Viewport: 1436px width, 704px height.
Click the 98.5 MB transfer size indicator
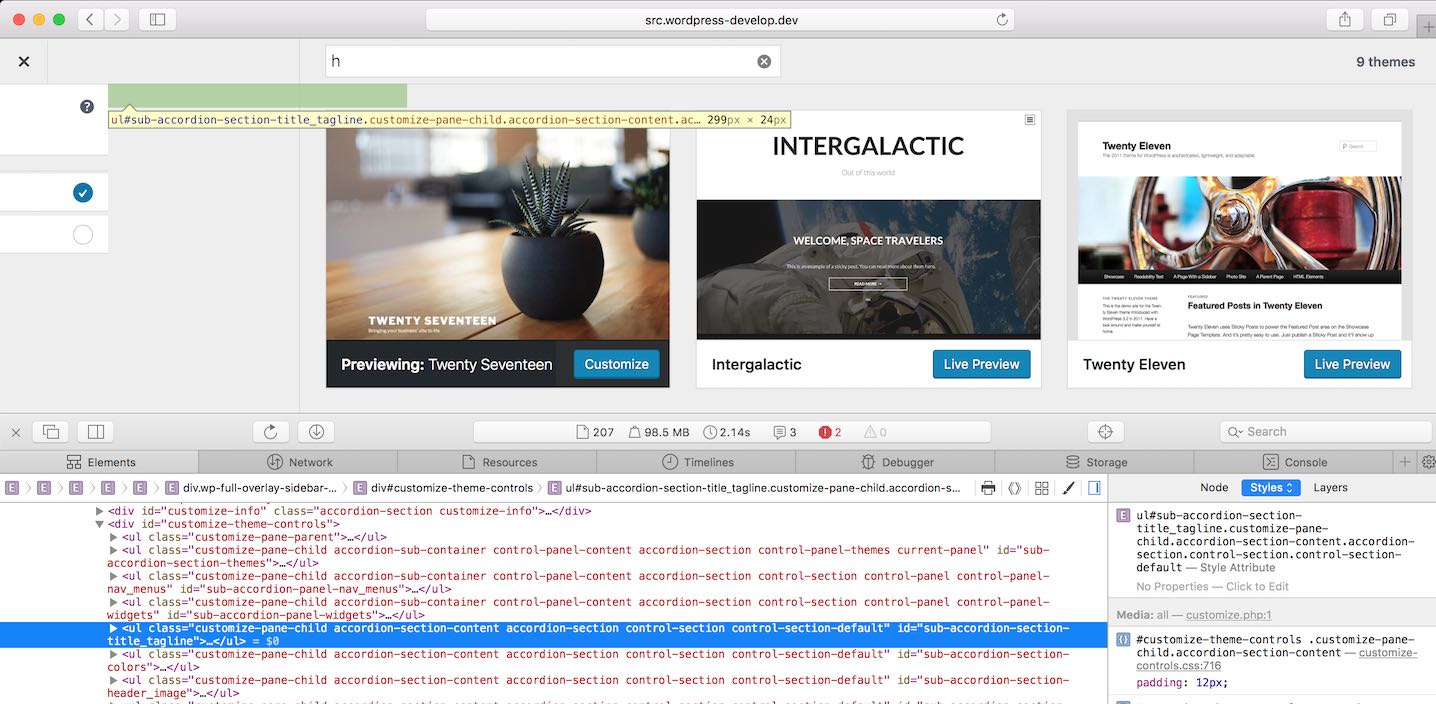659,432
